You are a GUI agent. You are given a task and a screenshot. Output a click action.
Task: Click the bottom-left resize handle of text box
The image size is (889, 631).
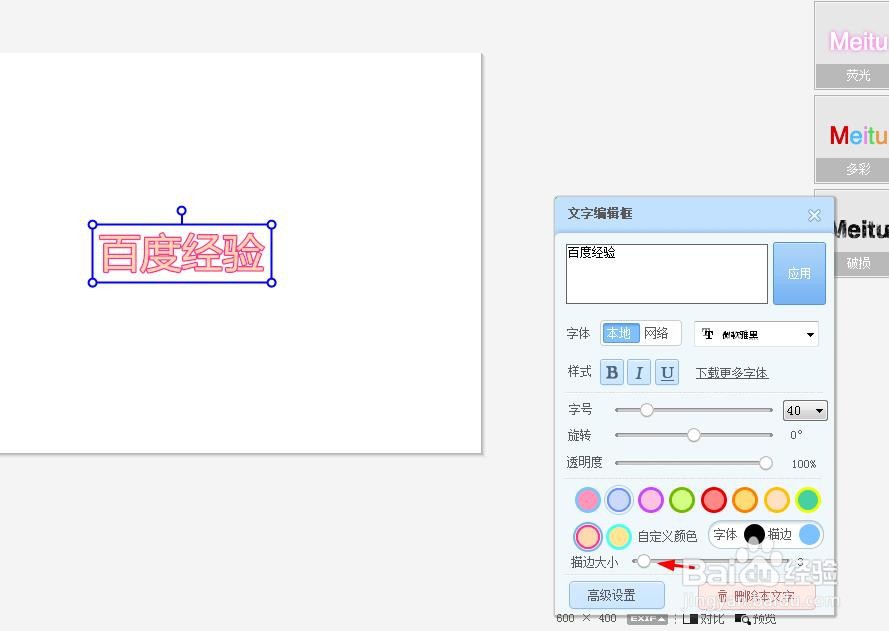[93, 282]
